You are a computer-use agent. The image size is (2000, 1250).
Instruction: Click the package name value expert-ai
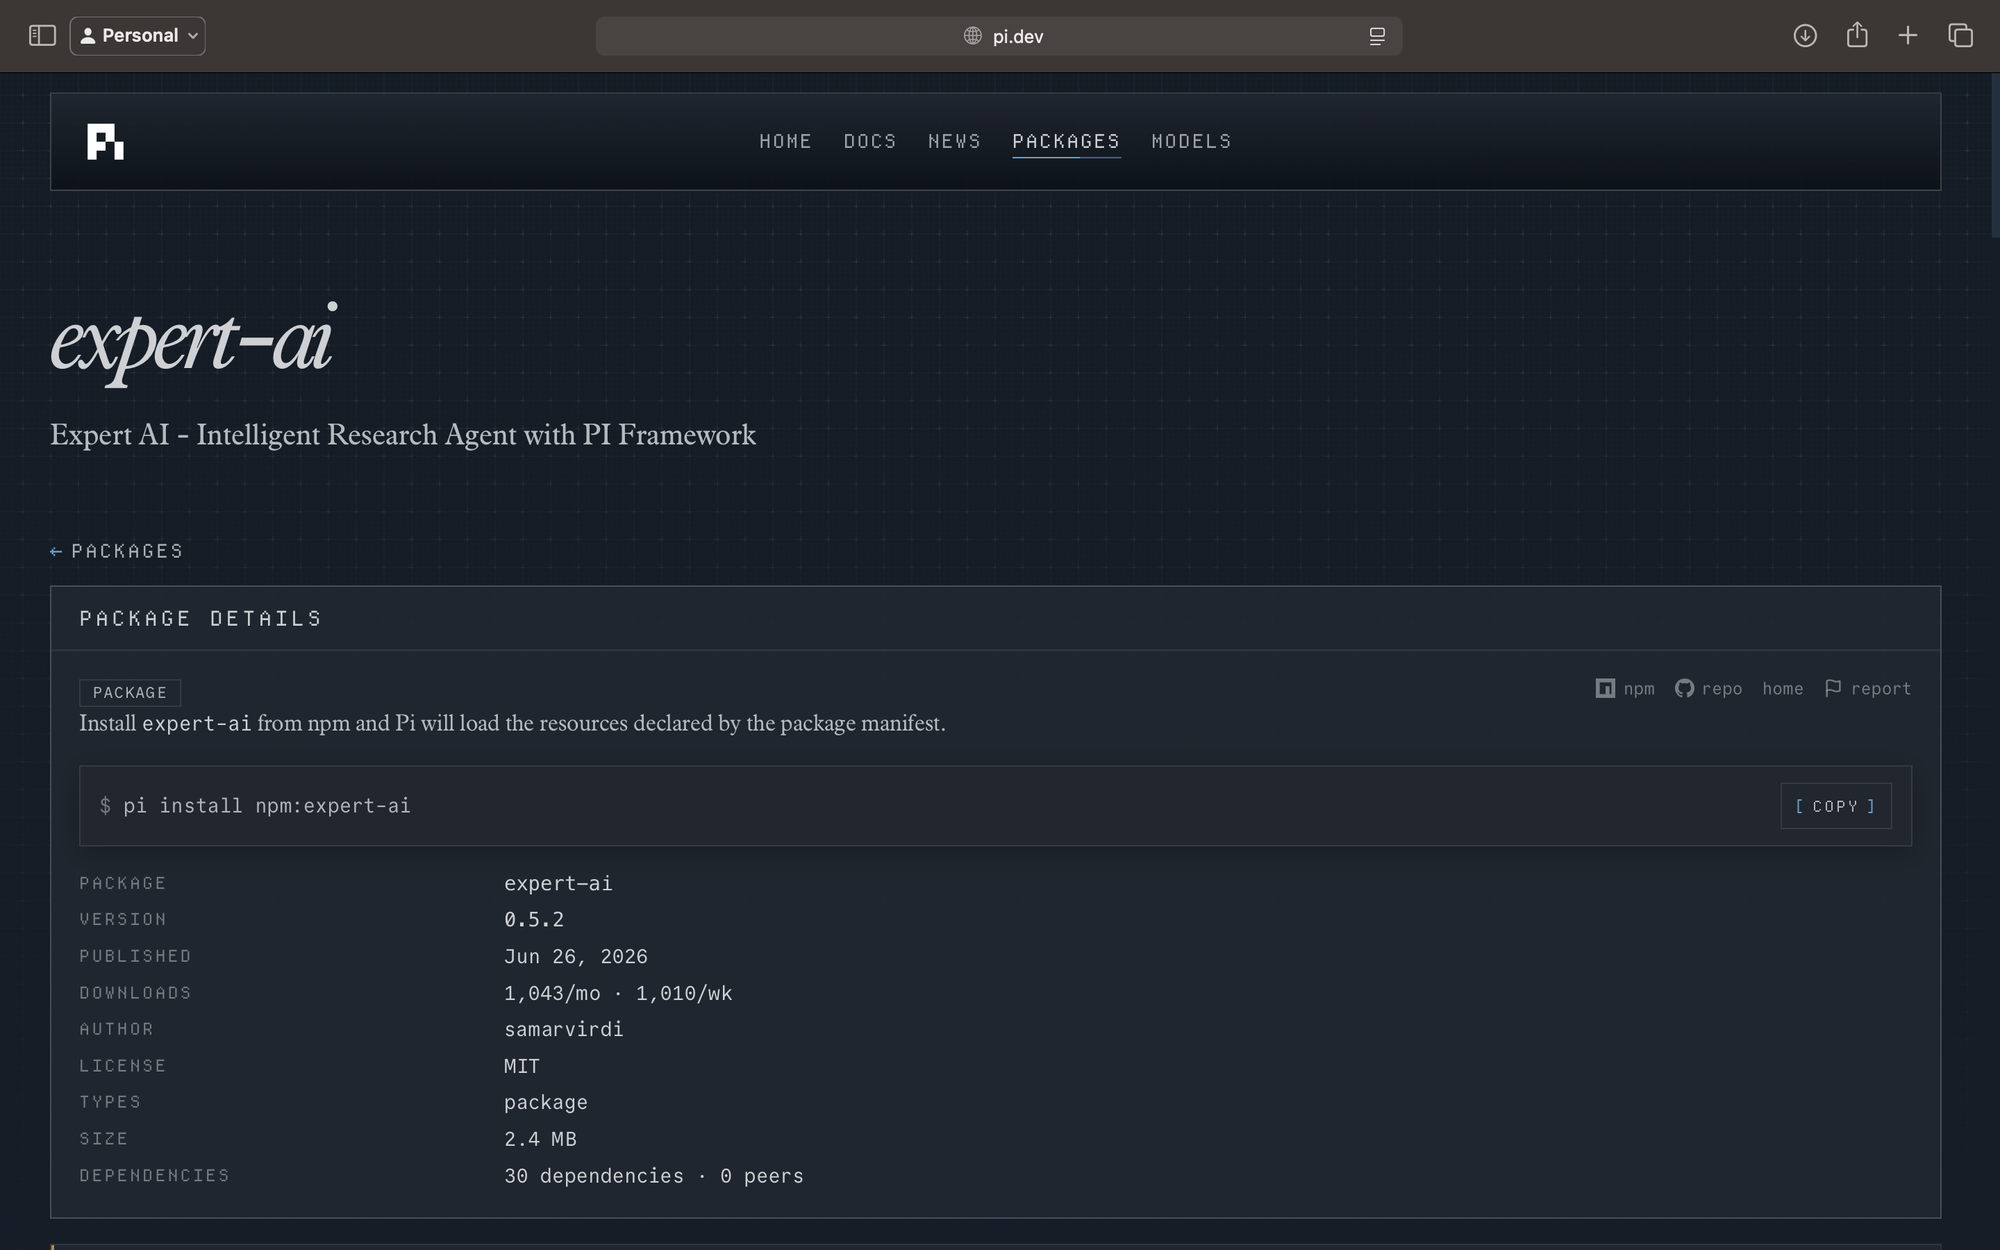558,883
